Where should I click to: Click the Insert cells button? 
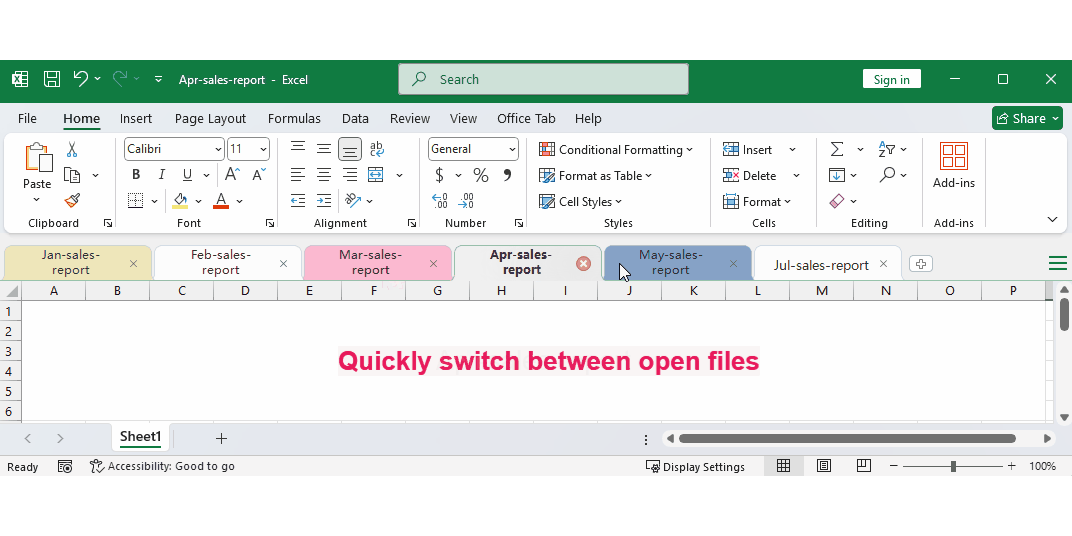click(747, 150)
